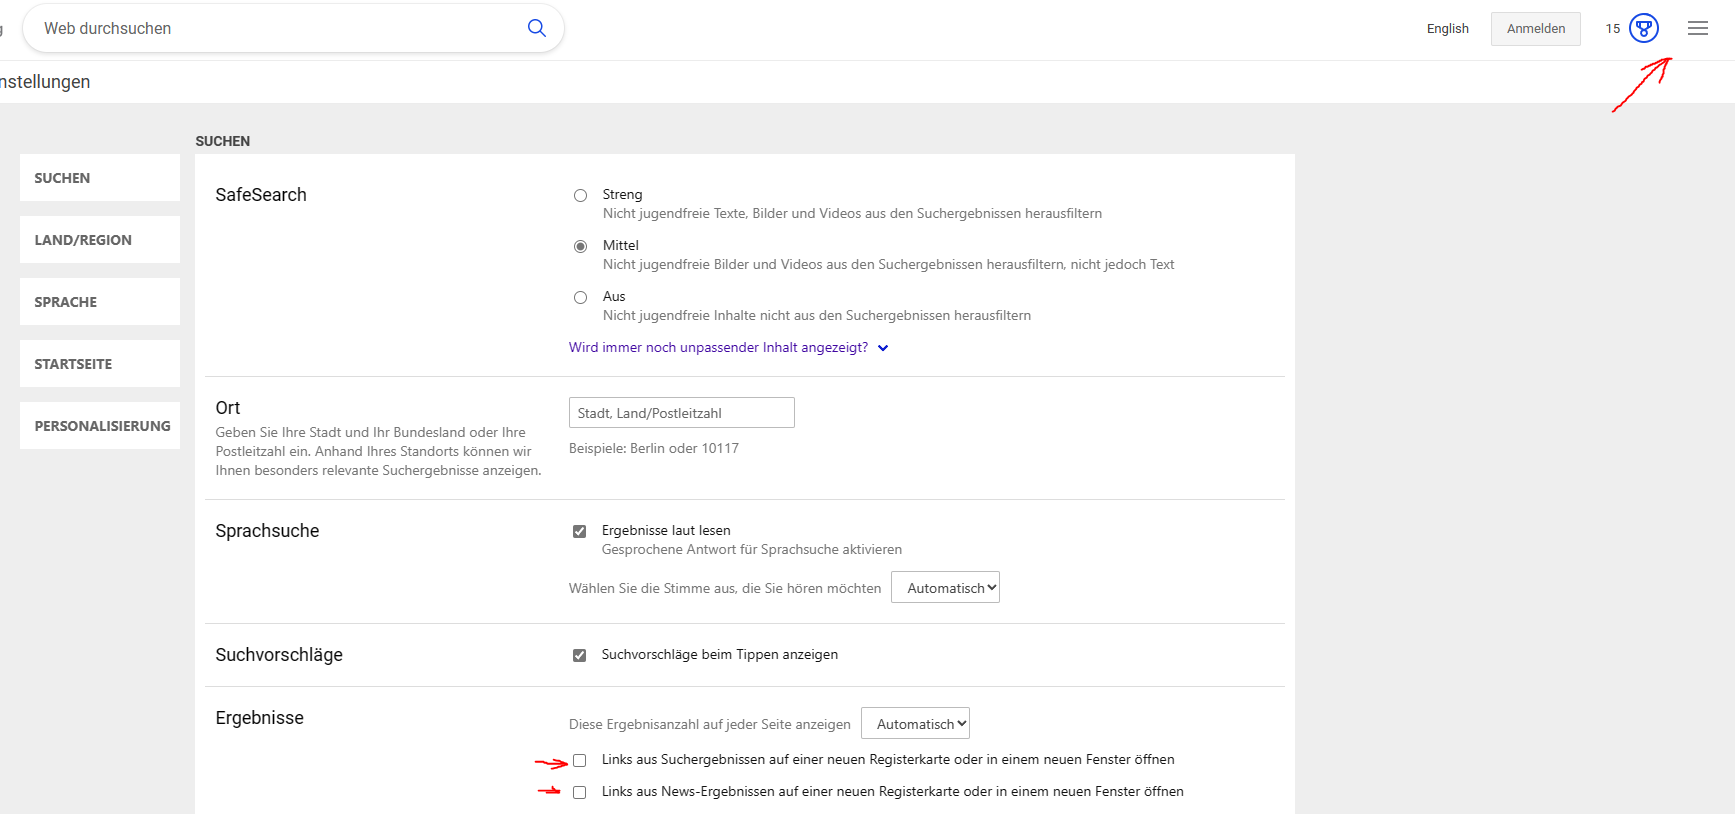Turn SafeSearch off with the Aus option
Viewport: 1735px width, 814px height.
[x=580, y=297]
